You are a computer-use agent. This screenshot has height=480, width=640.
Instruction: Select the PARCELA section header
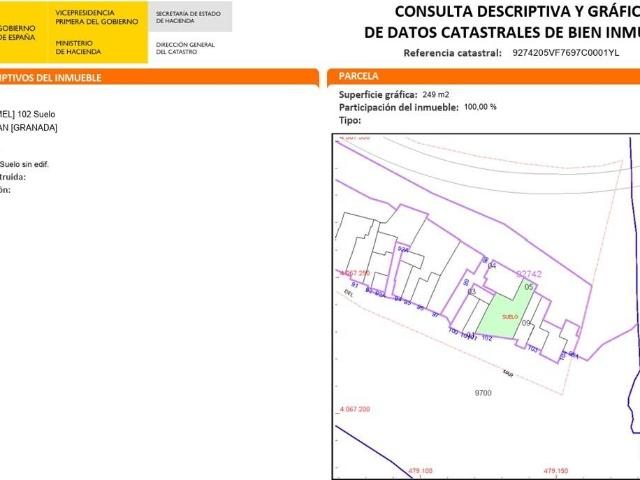click(x=358, y=76)
